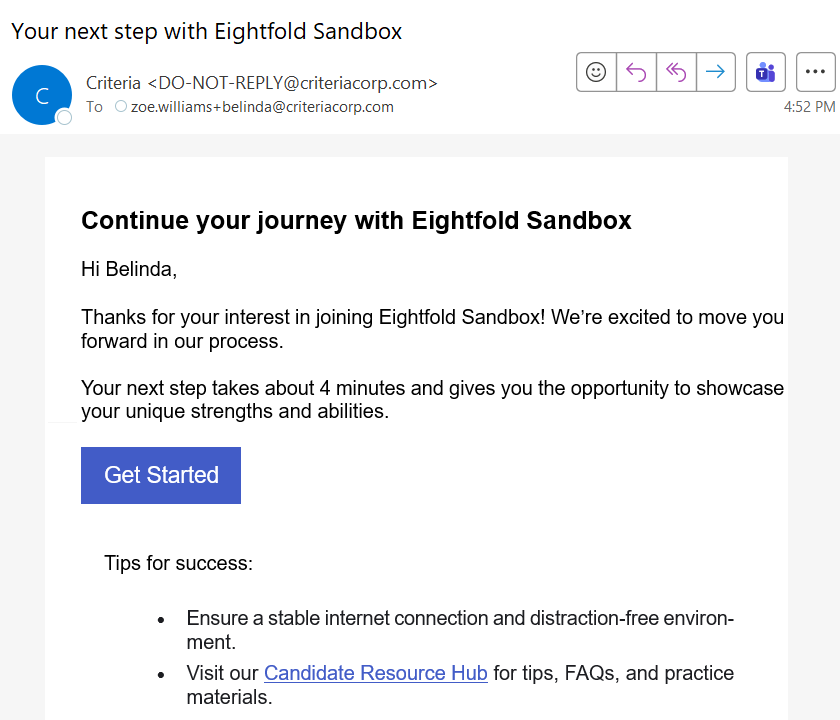The width and height of the screenshot is (840, 720).
Task: Click the presence status circle on the avatar
Action: coord(65,118)
